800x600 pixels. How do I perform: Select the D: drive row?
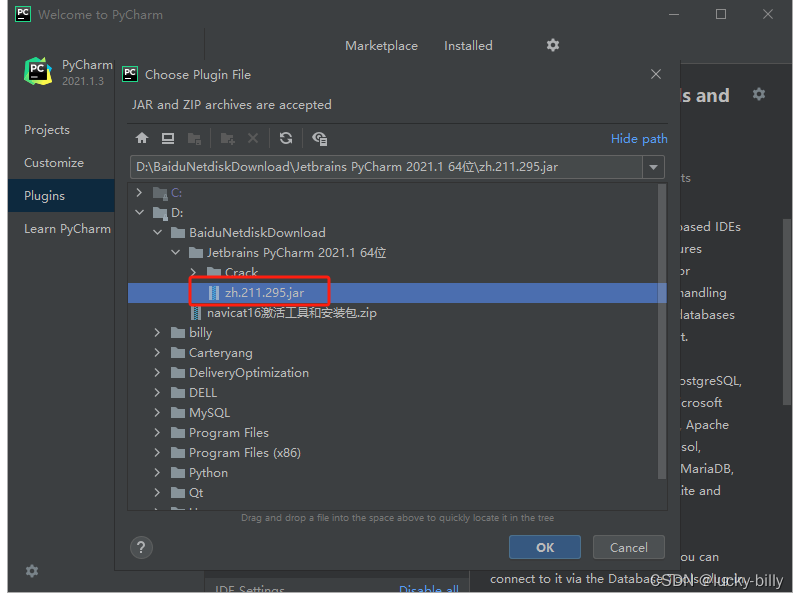(397, 213)
